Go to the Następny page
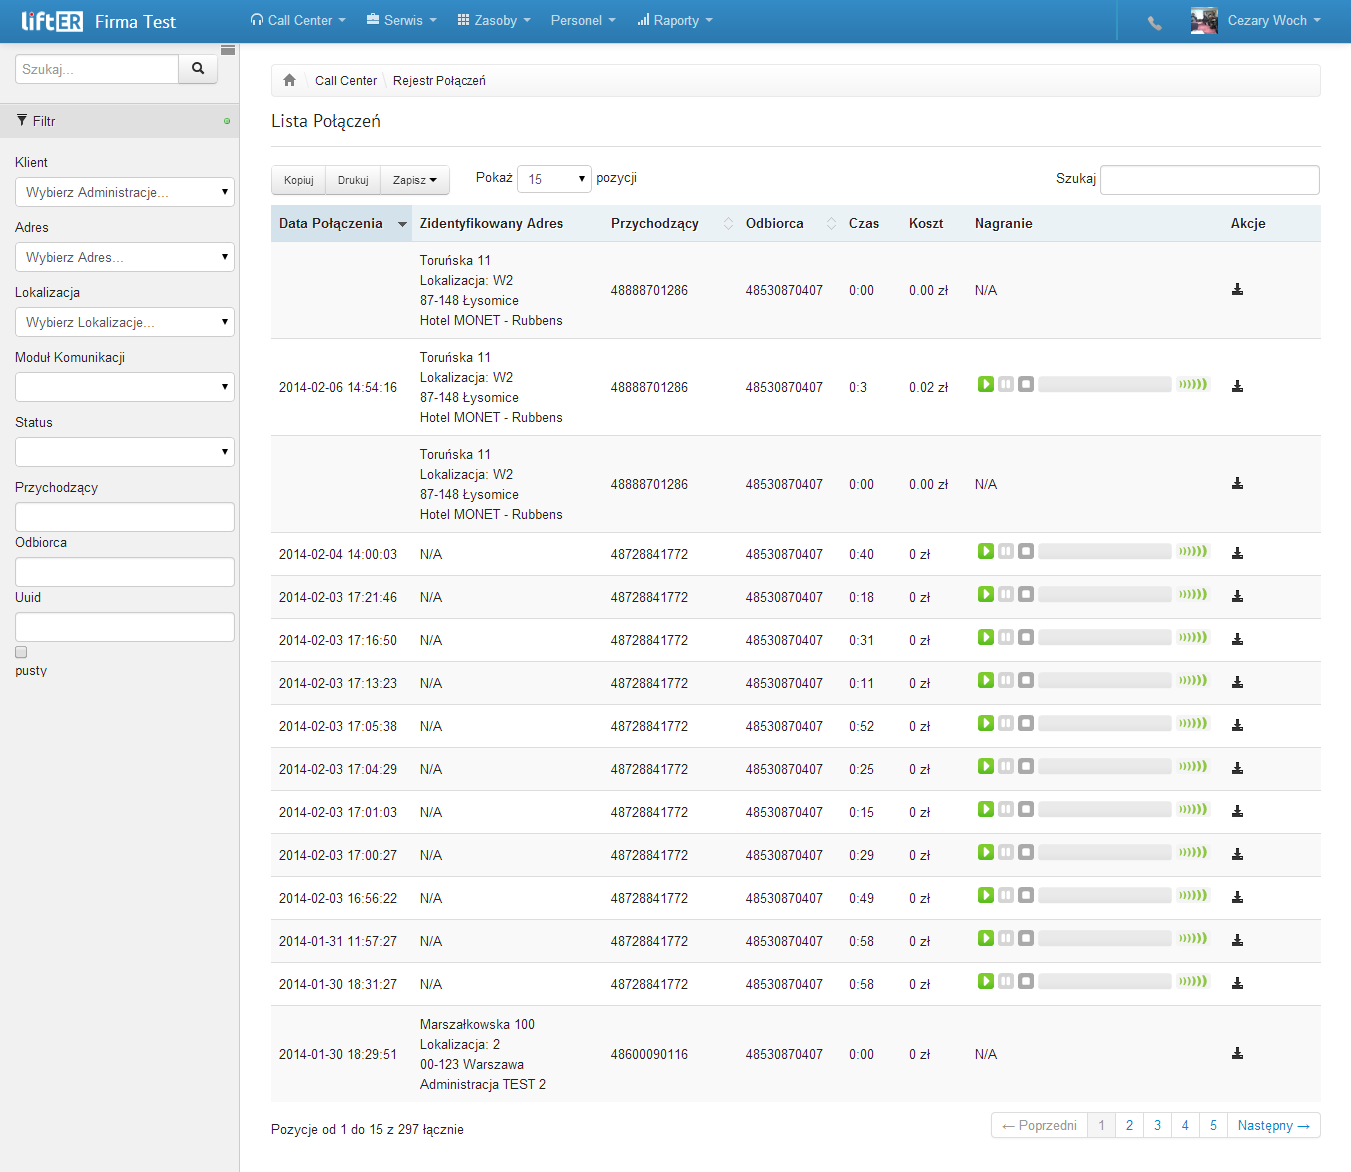The height and width of the screenshot is (1172, 1351). 1273,1125
